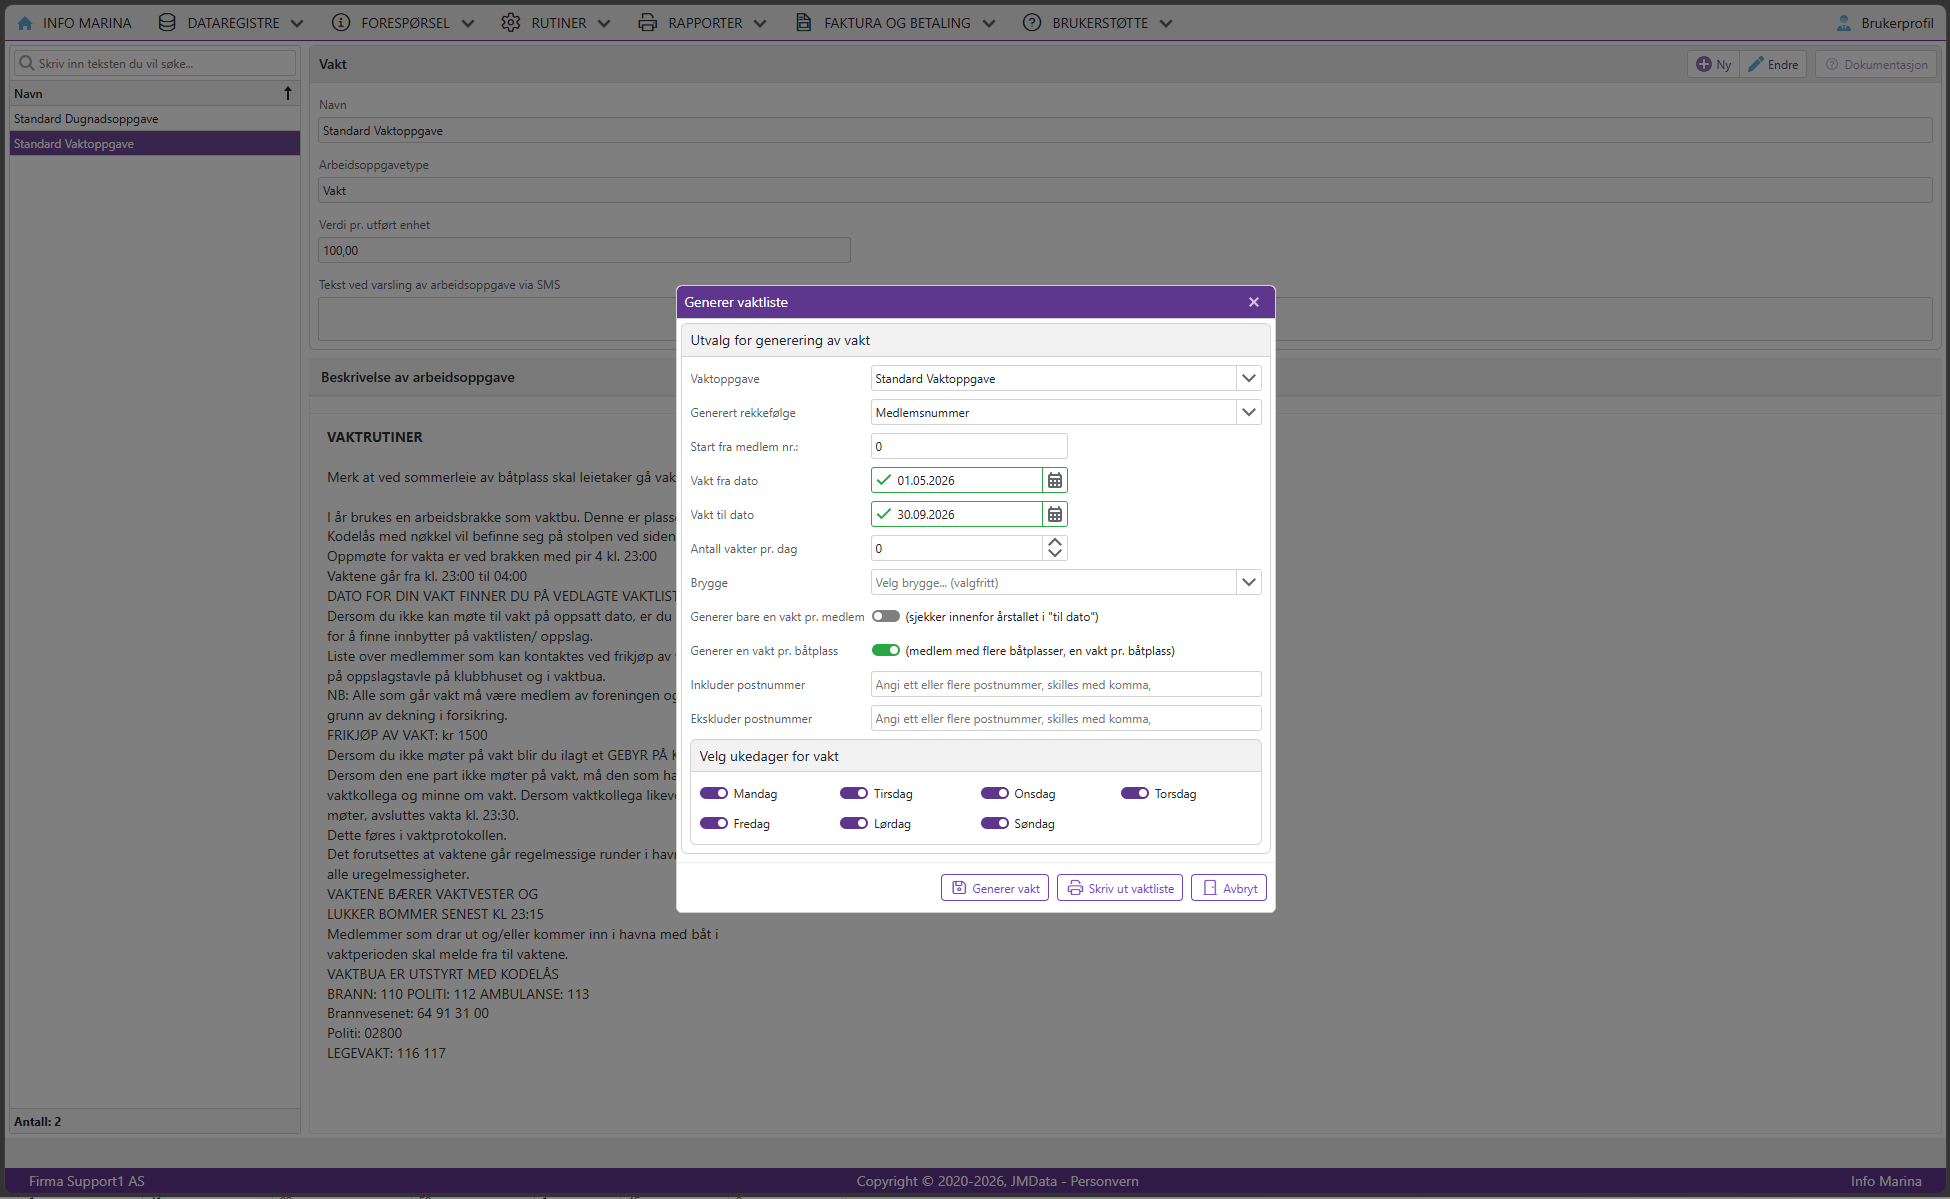Click the search magnifier icon in the sidebar
Screen dimensions: 1950x1199
27,63
